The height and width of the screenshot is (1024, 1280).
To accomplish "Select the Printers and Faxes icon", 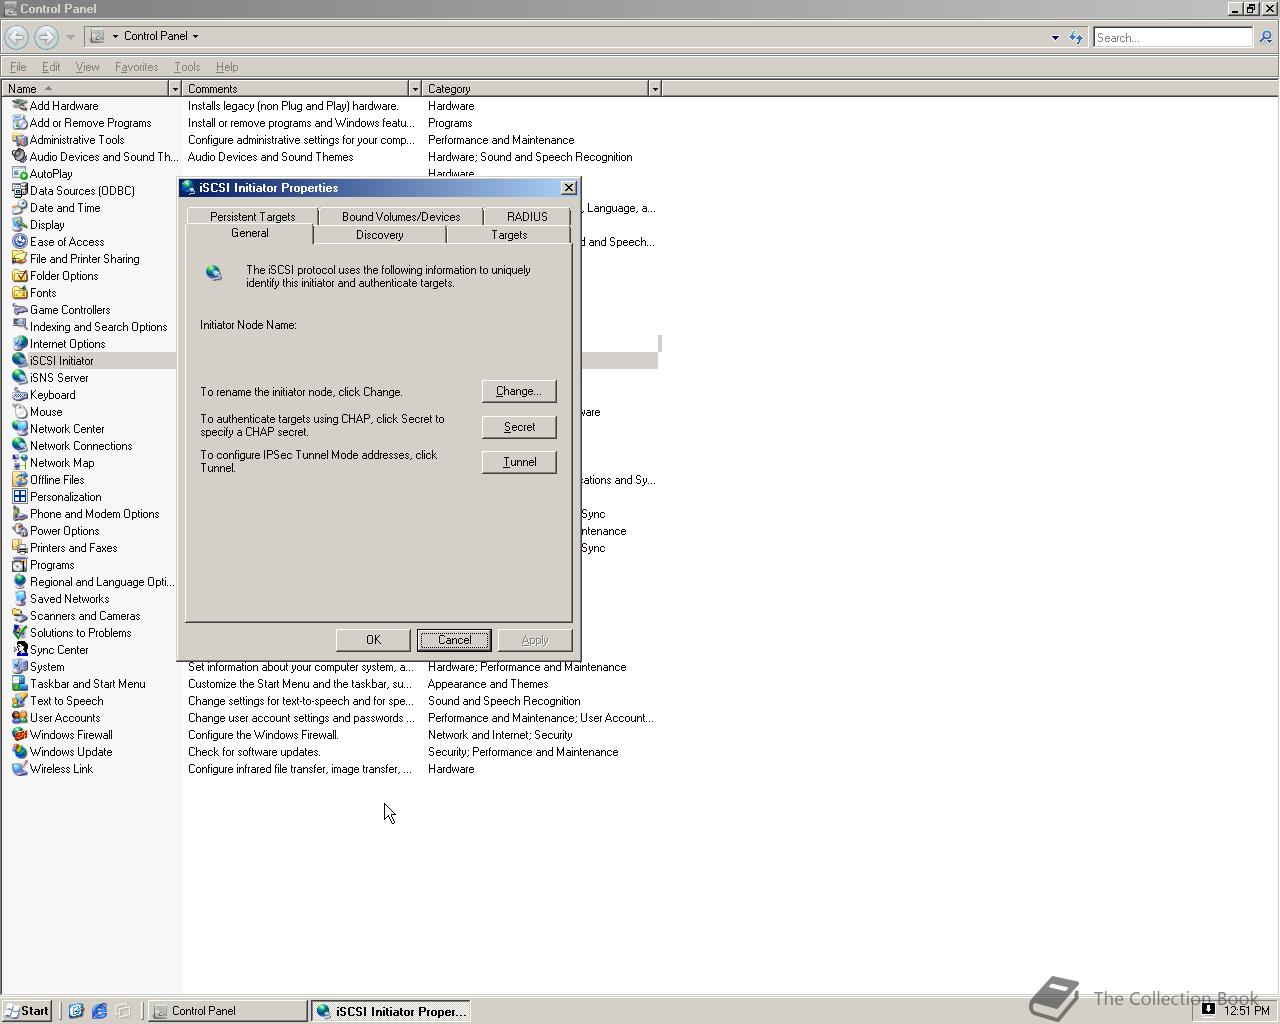I will (x=19, y=548).
